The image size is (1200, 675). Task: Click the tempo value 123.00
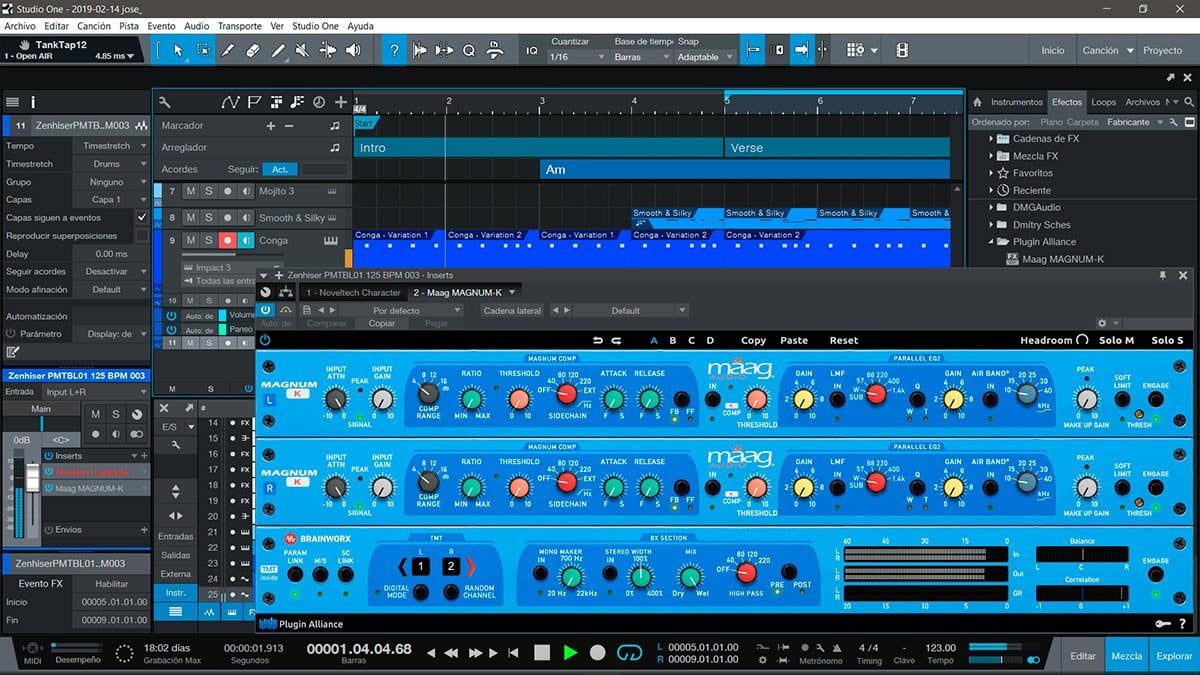(940, 647)
